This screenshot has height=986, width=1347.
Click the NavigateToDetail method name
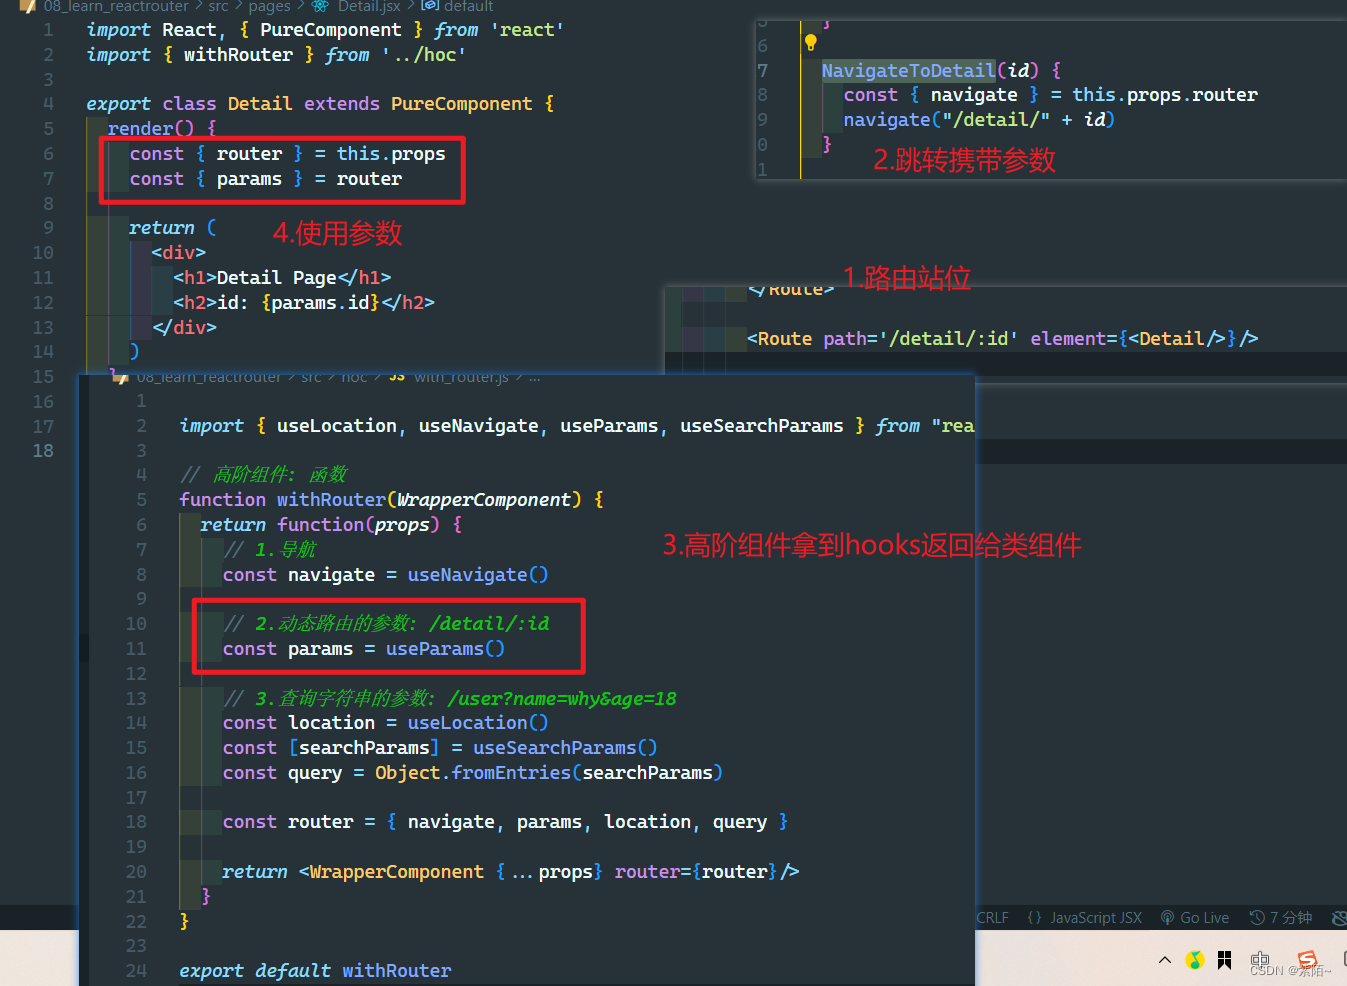tap(908, 70)
